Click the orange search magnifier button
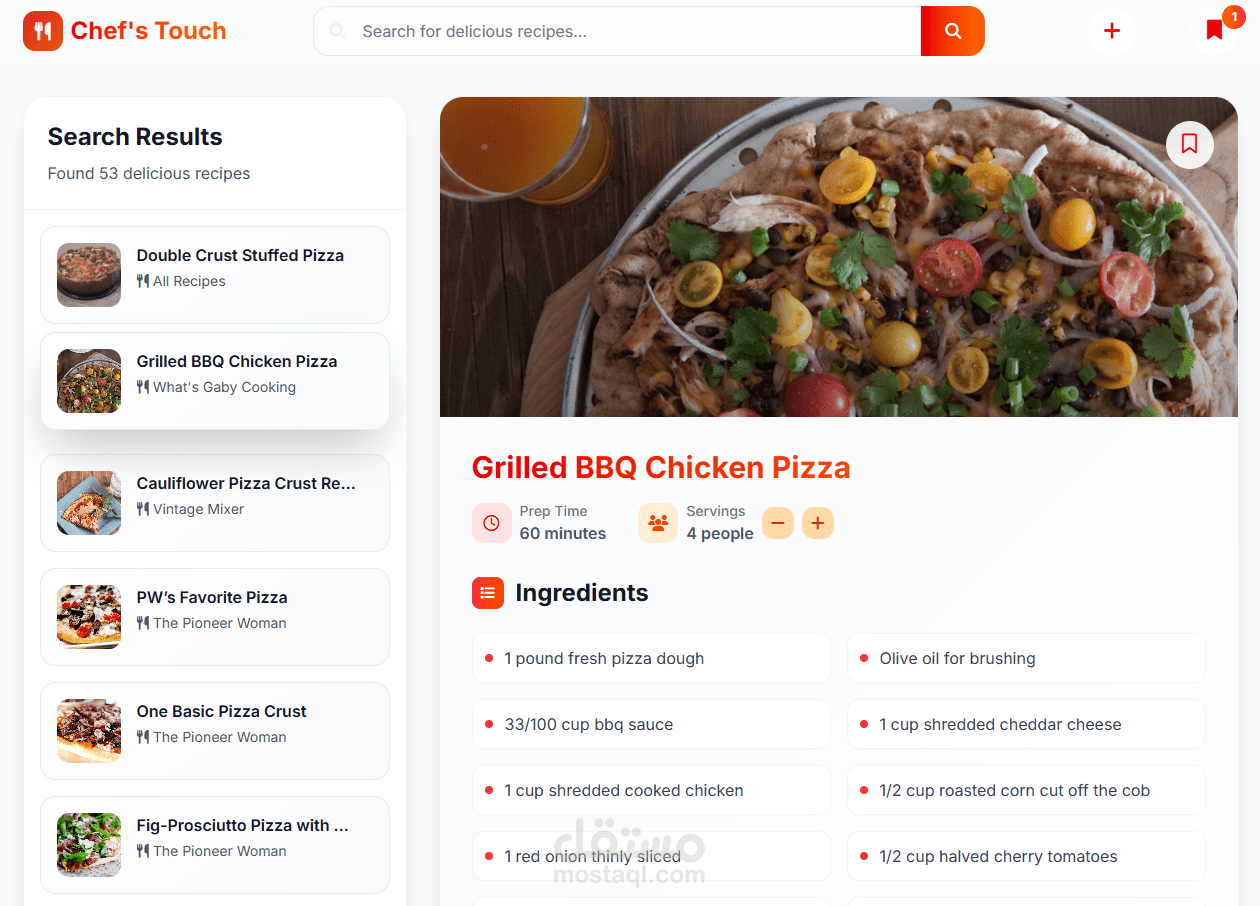 pyautogui.click(x=952, y=31)
